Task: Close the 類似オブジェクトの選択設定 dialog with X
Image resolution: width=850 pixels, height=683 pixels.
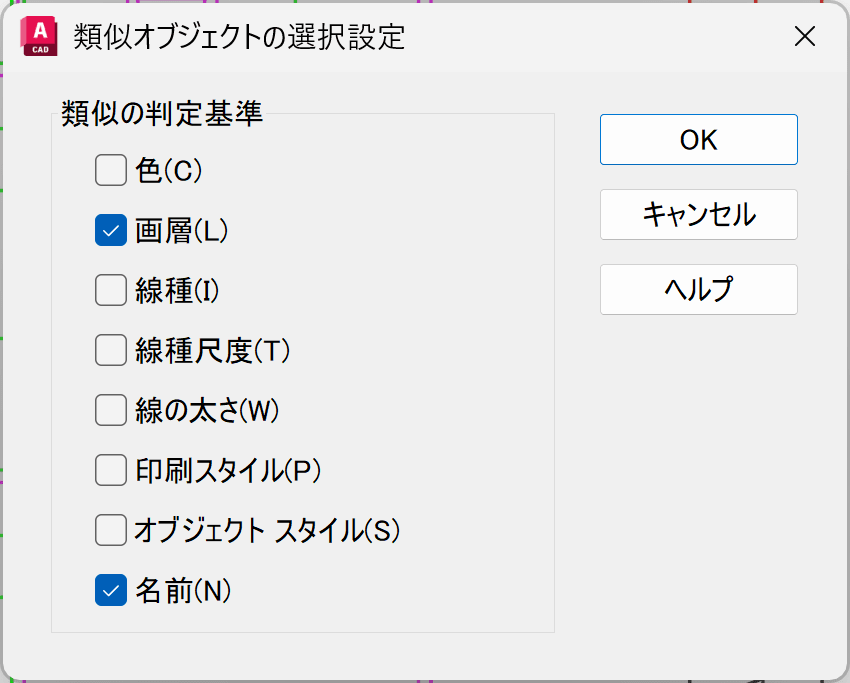Action: coord(804,37)
